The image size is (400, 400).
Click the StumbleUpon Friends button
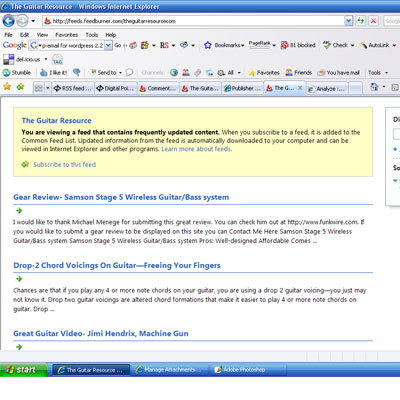(299, 72)
